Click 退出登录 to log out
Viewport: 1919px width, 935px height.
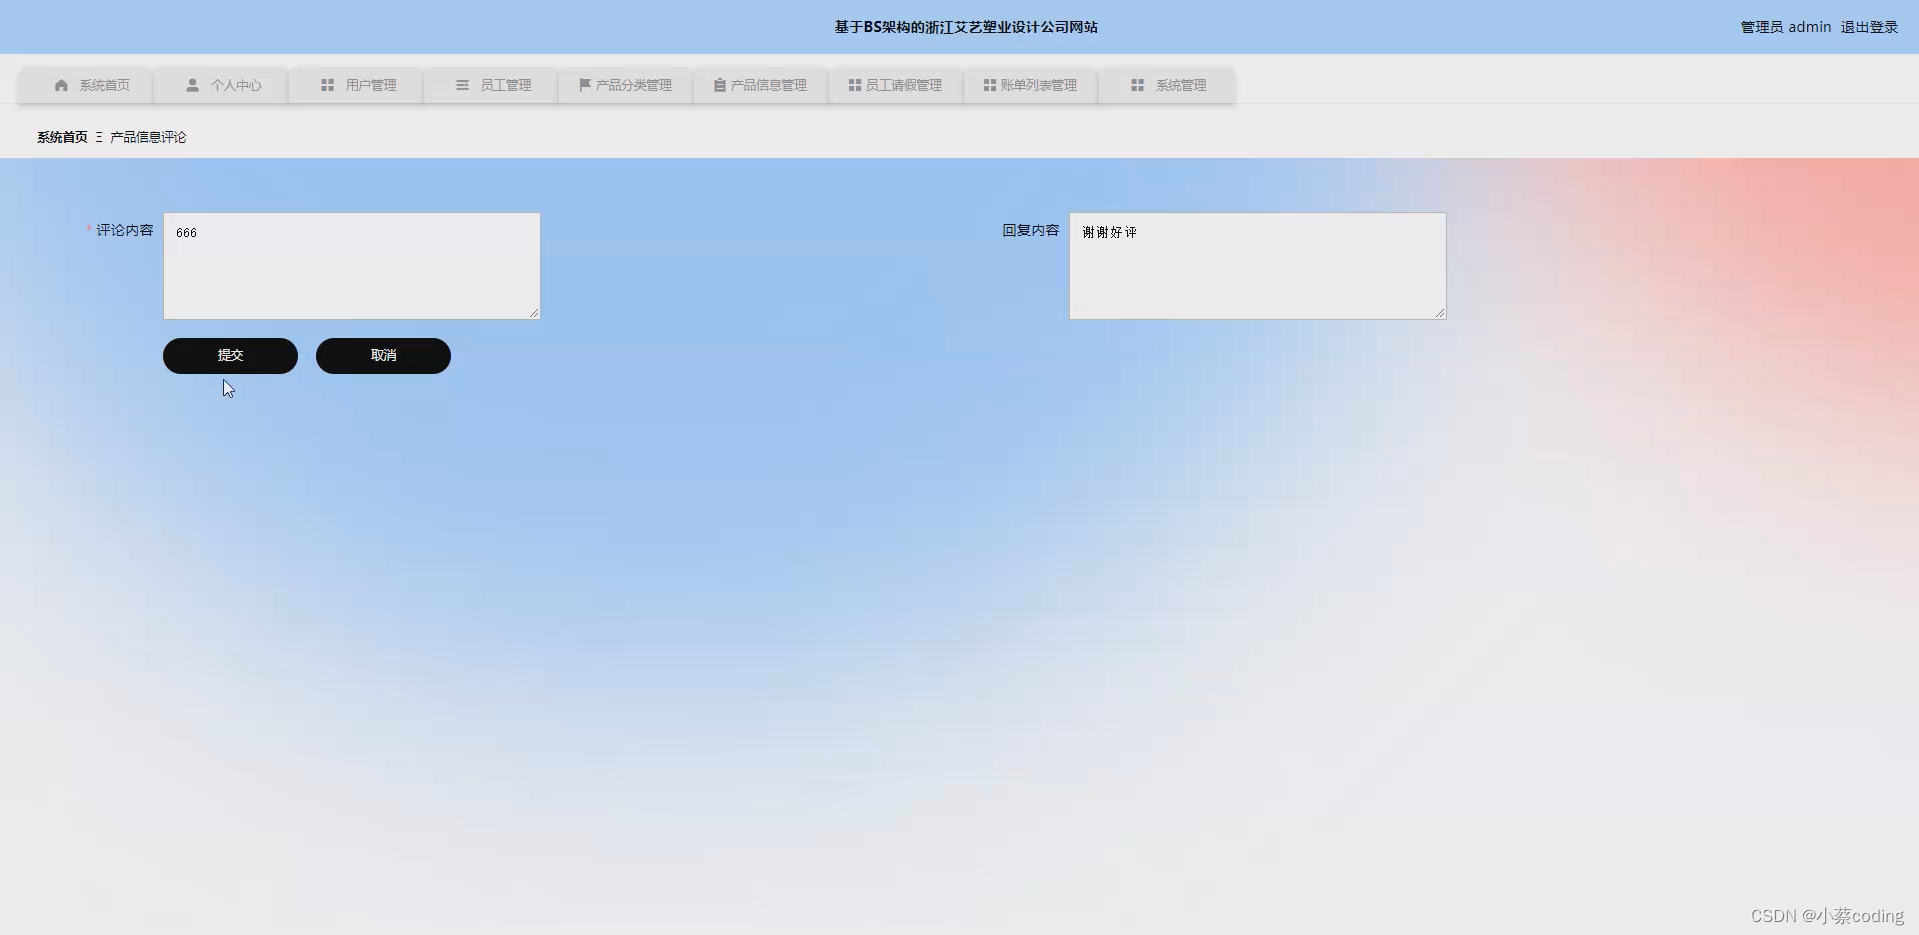click(x=1869, y=27)
